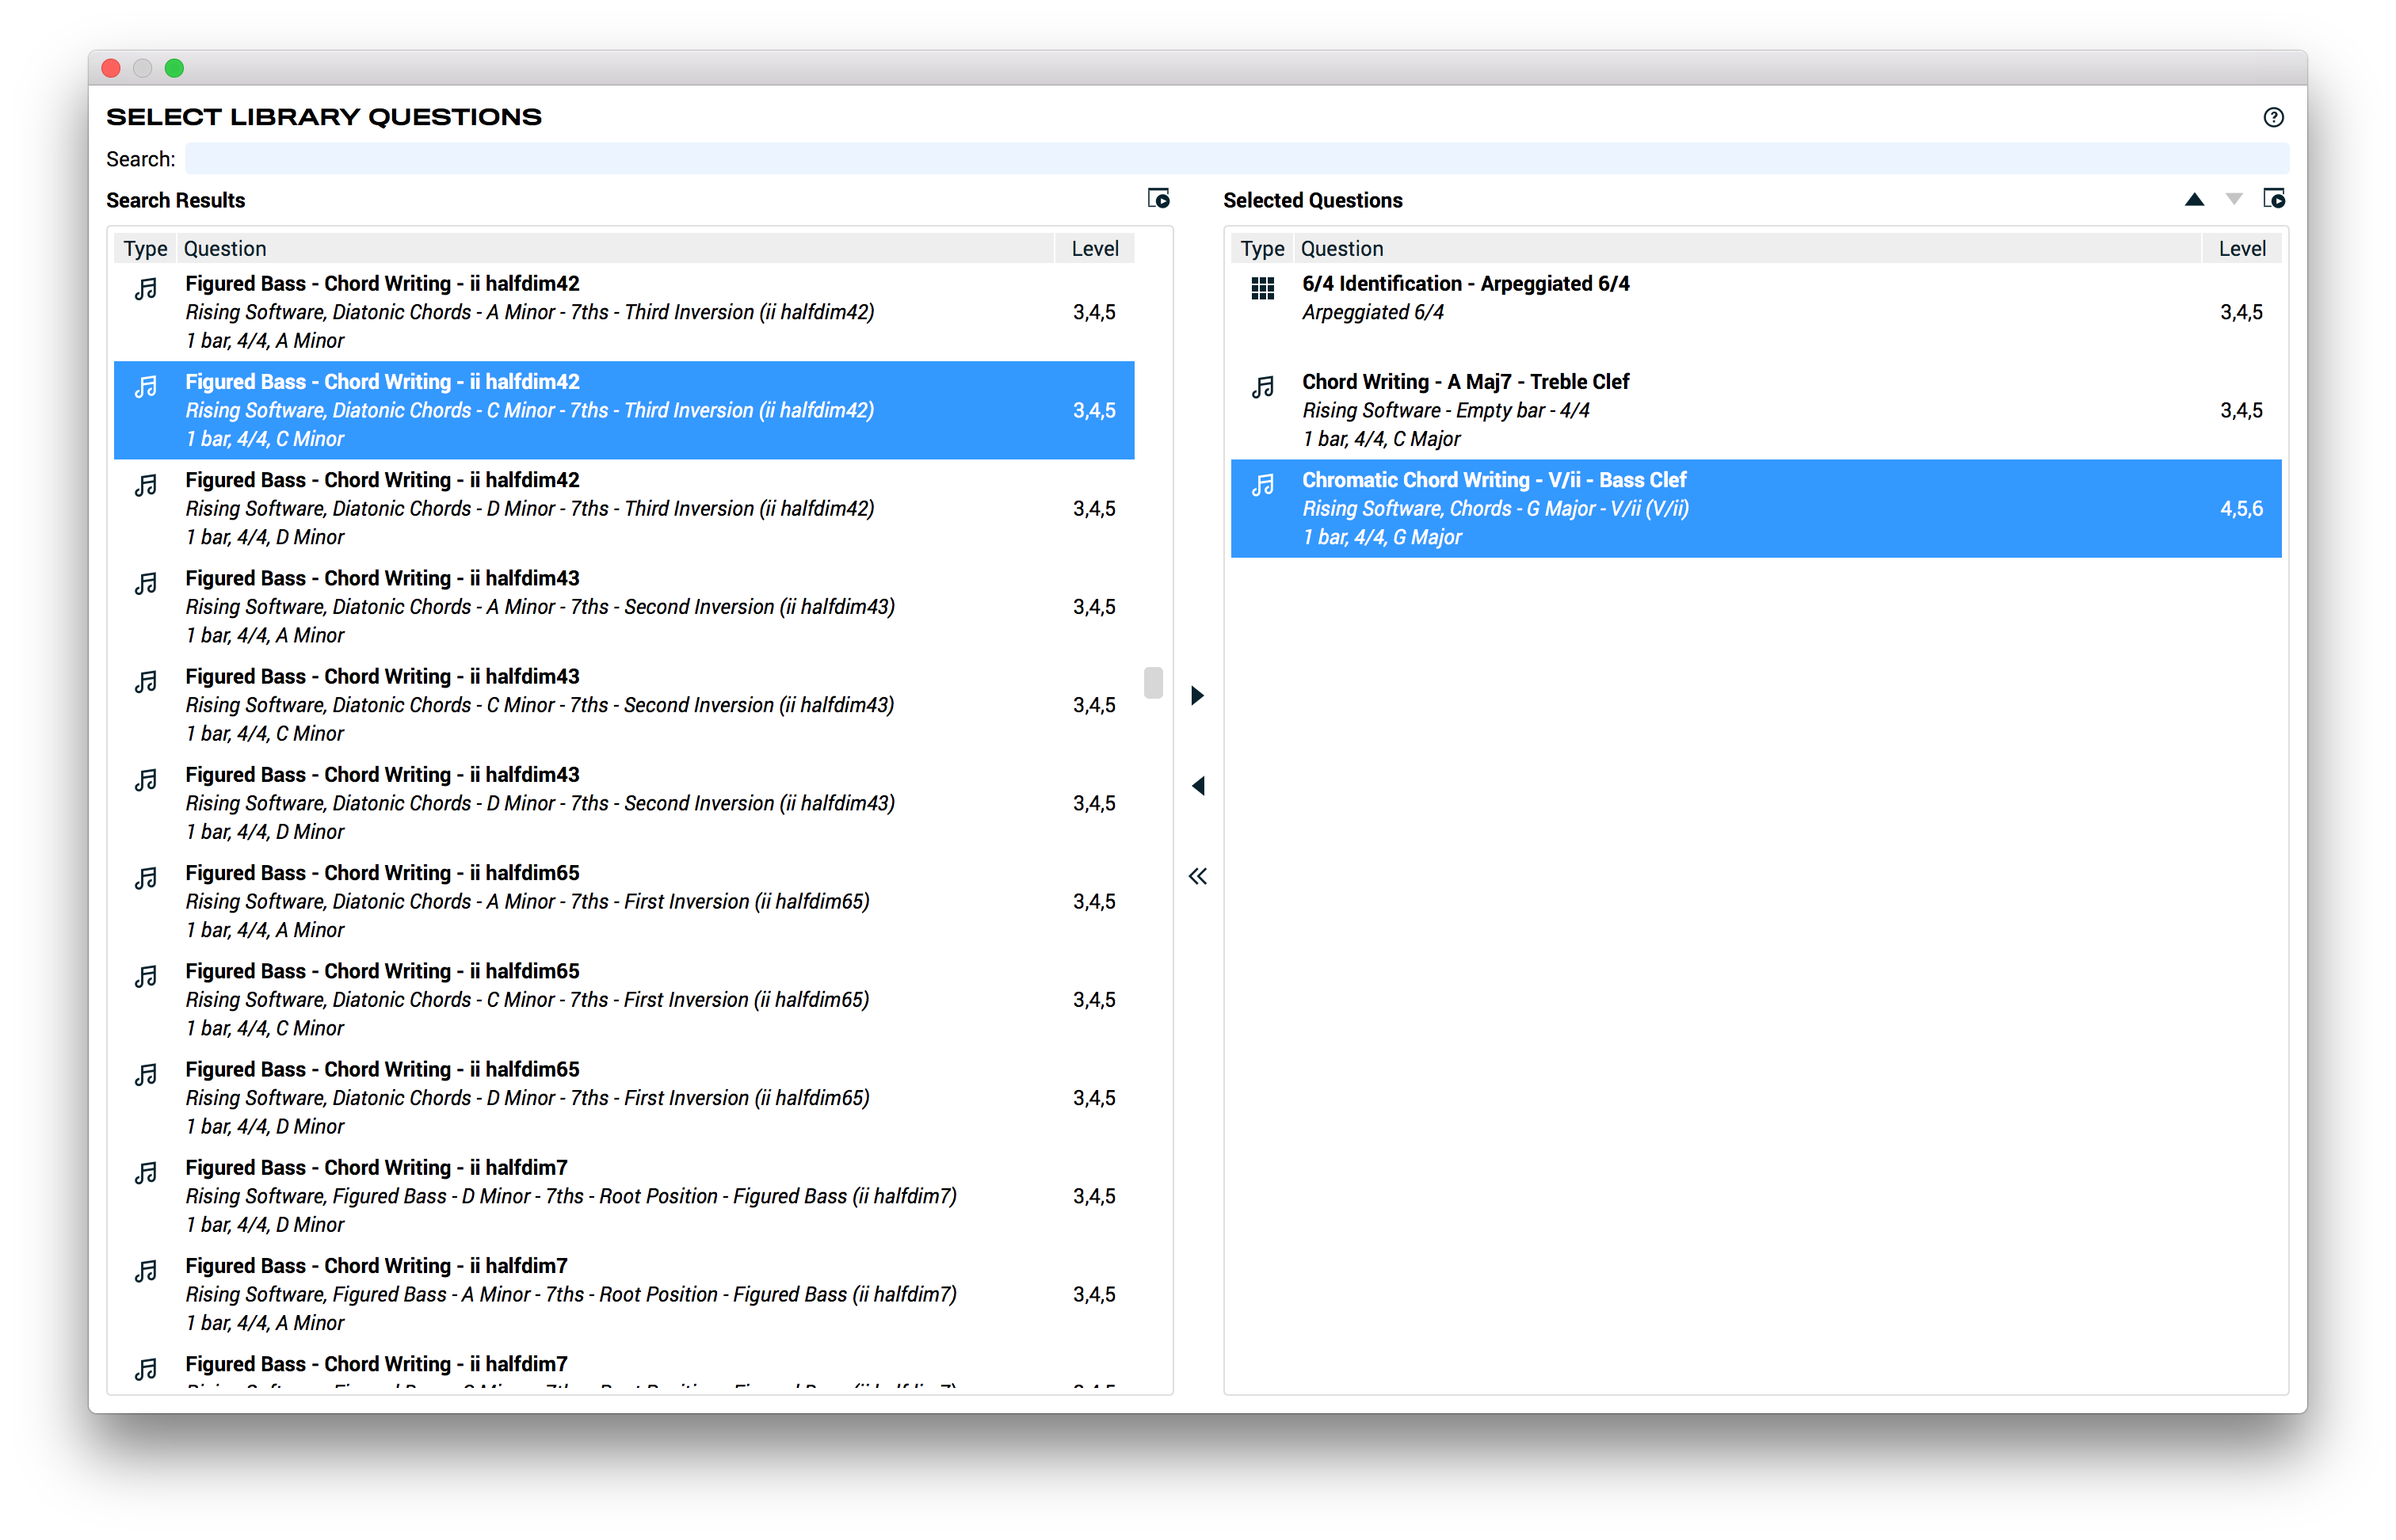Image resolution: width=2396 pixels, height=1540 pixels.
Task: Click Type header in Selected Questions
Action: [x=1261, y=248]
